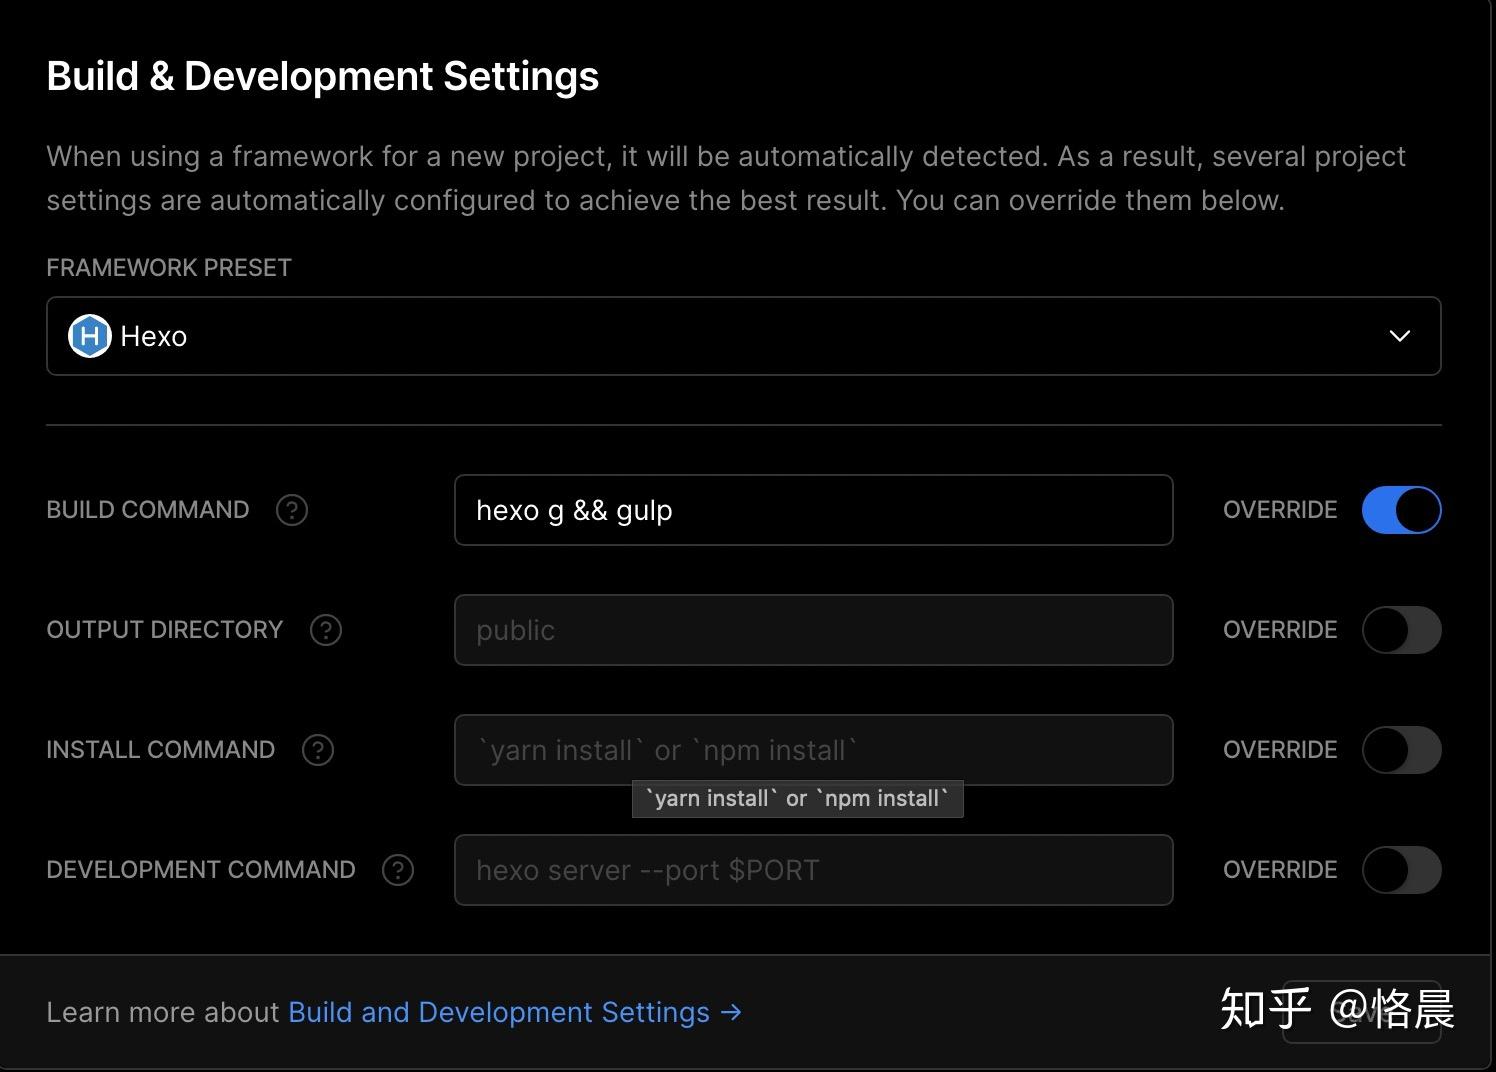This screenshot has height=1072, width=1496.
Task: Click the Output Directory field showing 'public'
Action: click(x=812, y=630)
